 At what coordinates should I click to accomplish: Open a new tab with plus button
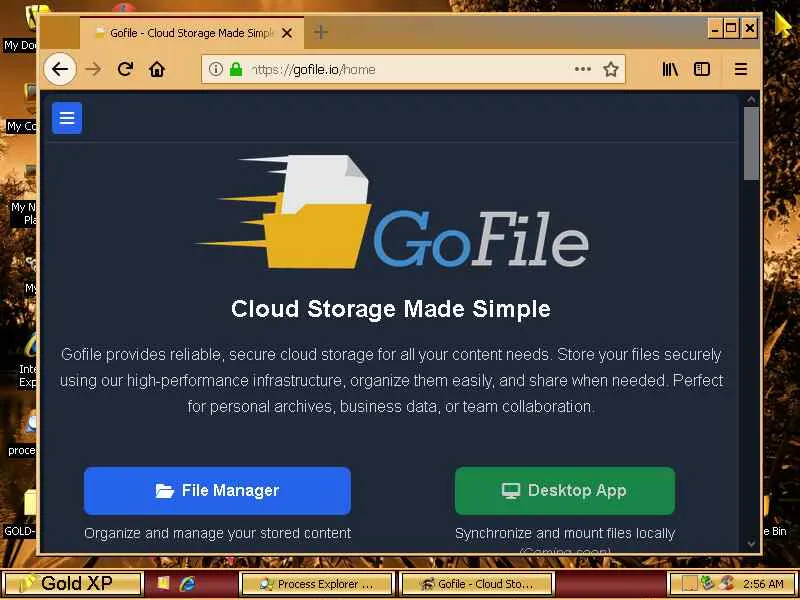pos(320,32)
